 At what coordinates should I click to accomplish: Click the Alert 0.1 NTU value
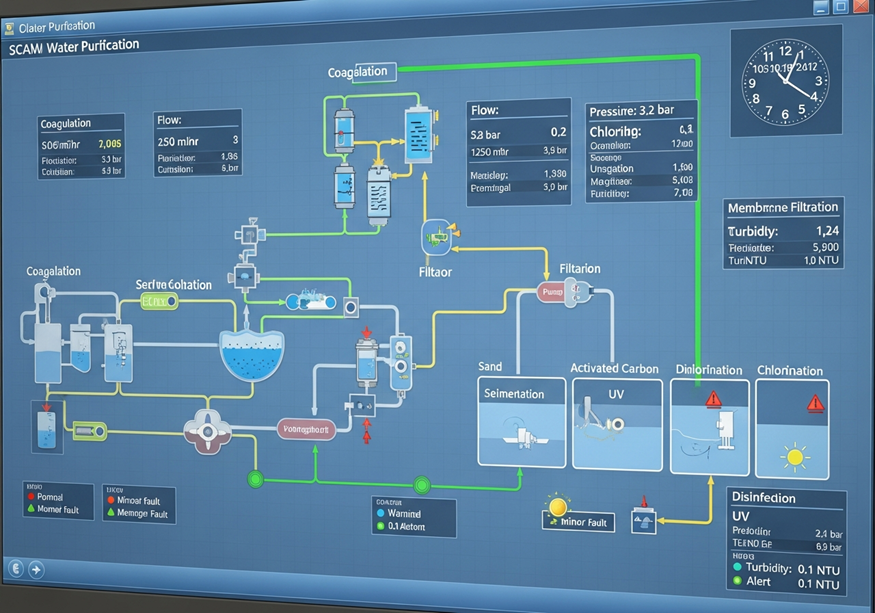click(x=818, y=584)
